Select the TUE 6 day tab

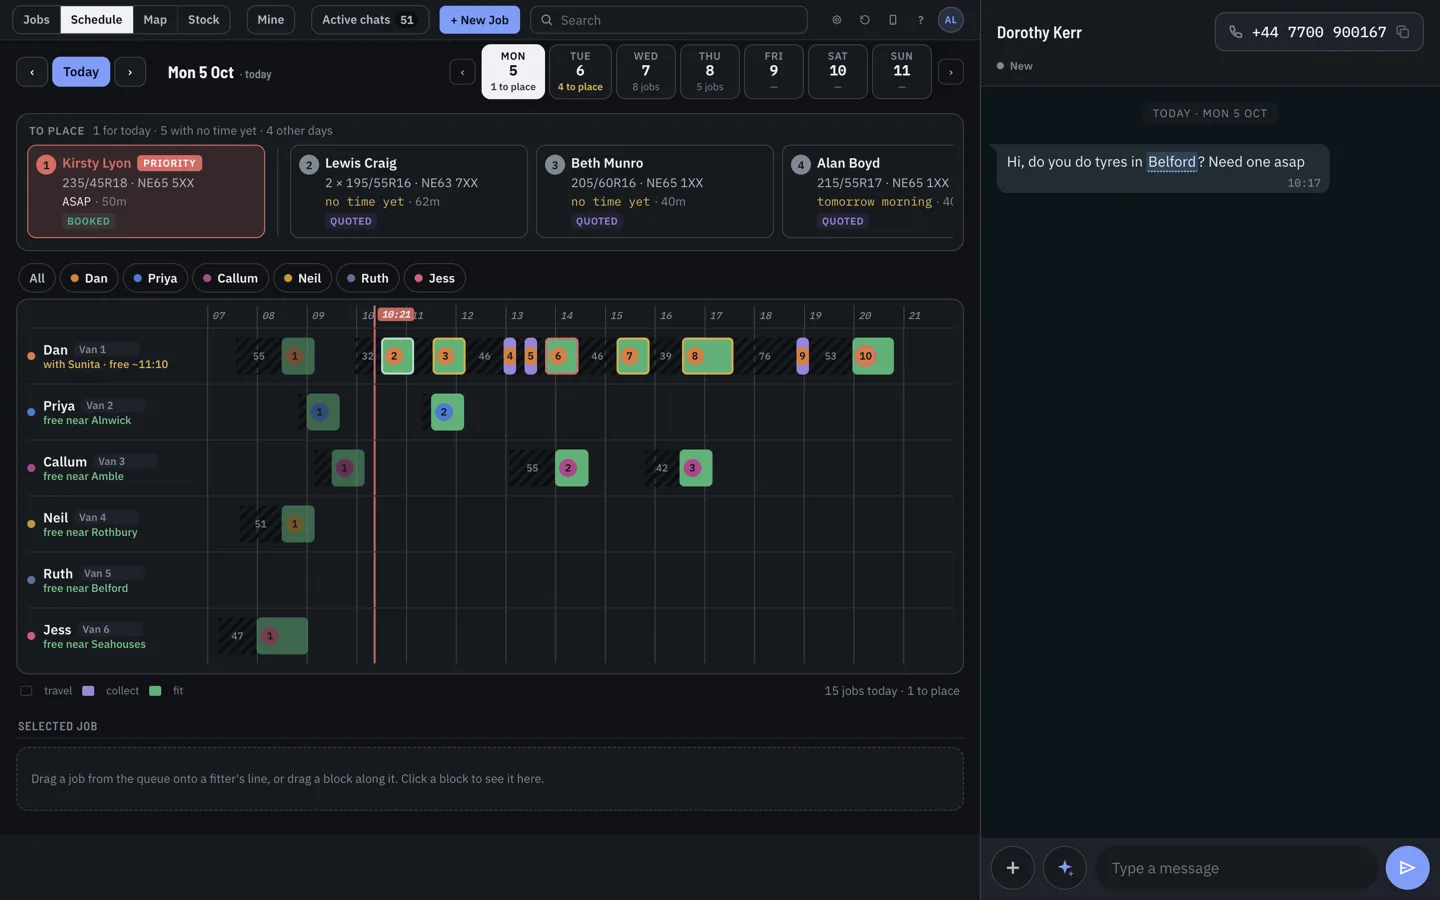point(580,72)
